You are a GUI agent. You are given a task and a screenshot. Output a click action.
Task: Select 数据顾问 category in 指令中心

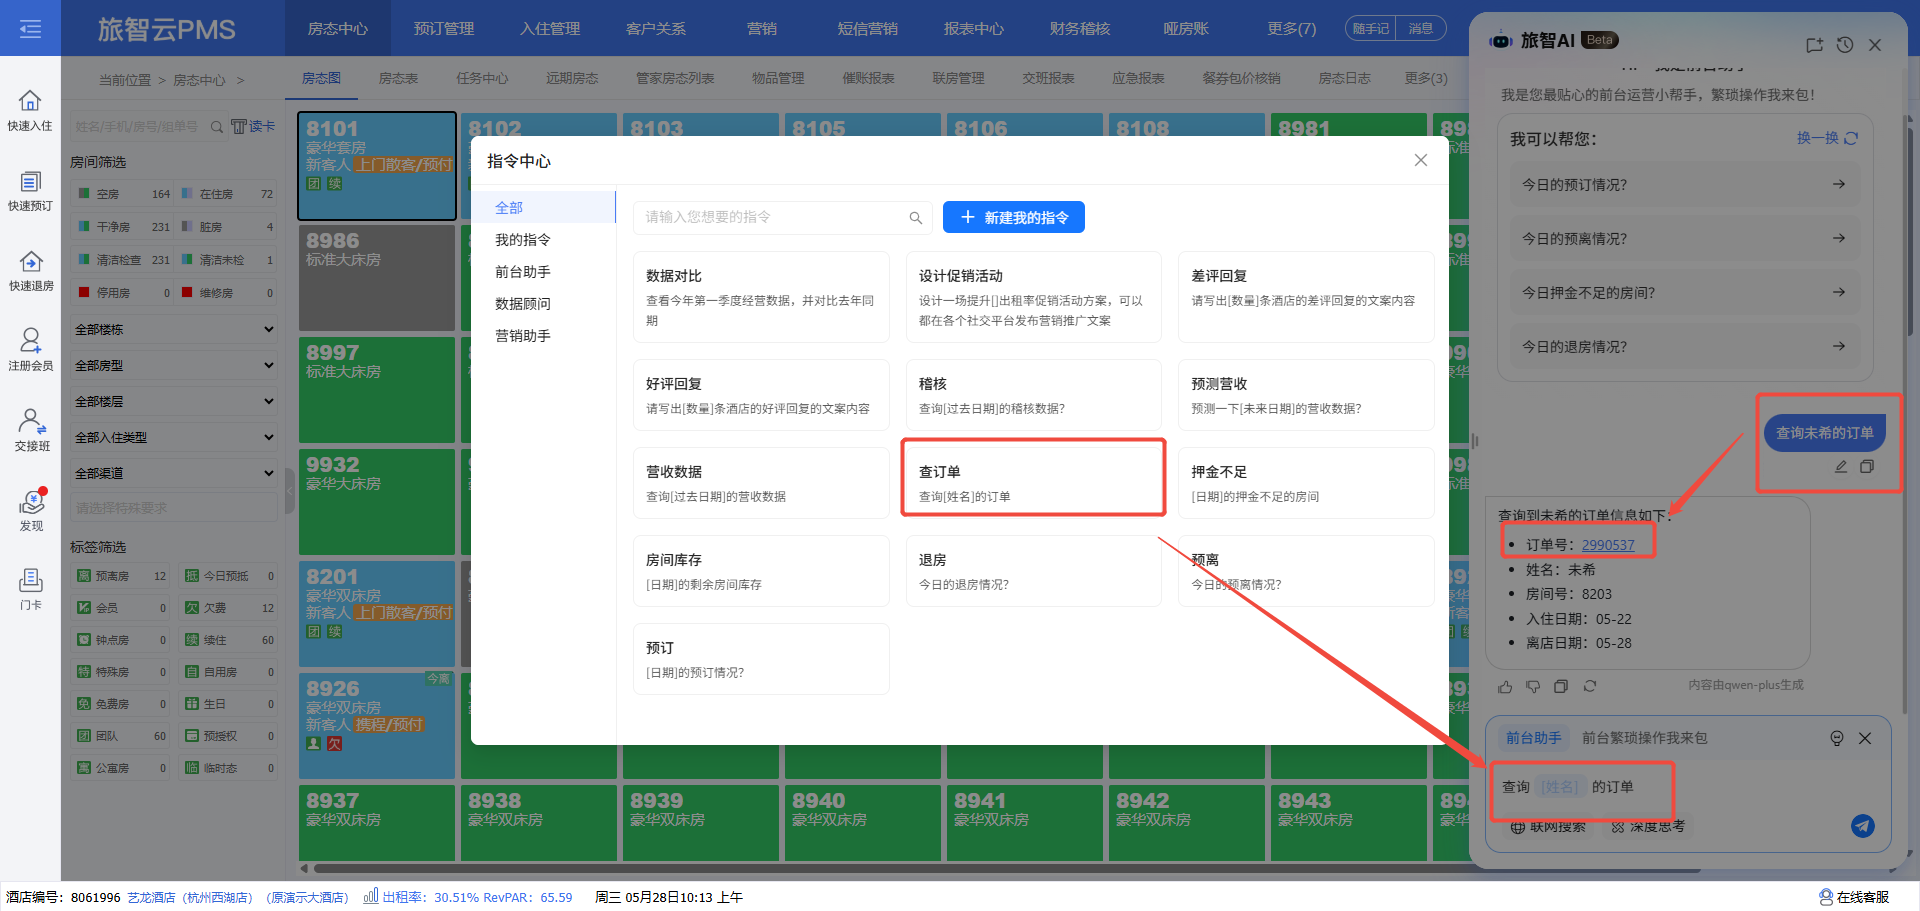pos(523,304)
